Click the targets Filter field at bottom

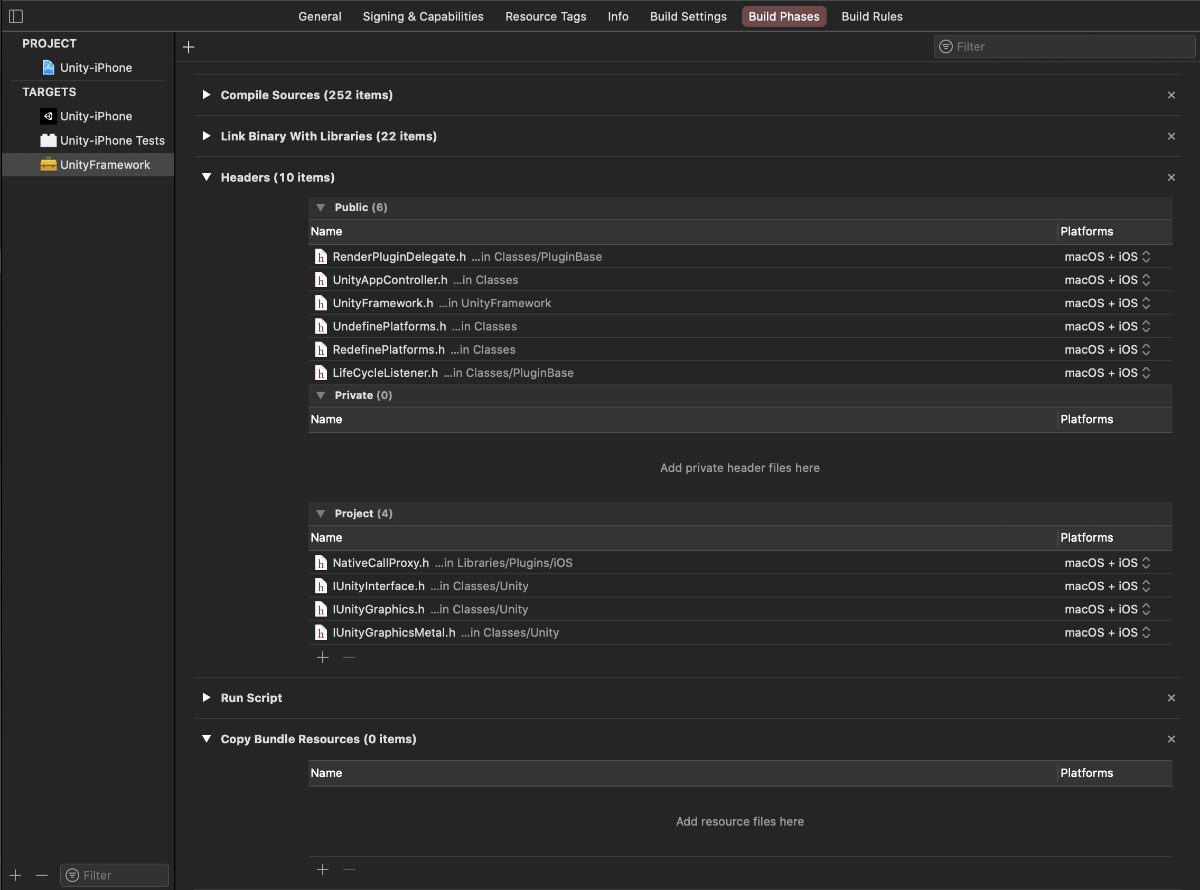pyautogui.click(x=114, y=875)
